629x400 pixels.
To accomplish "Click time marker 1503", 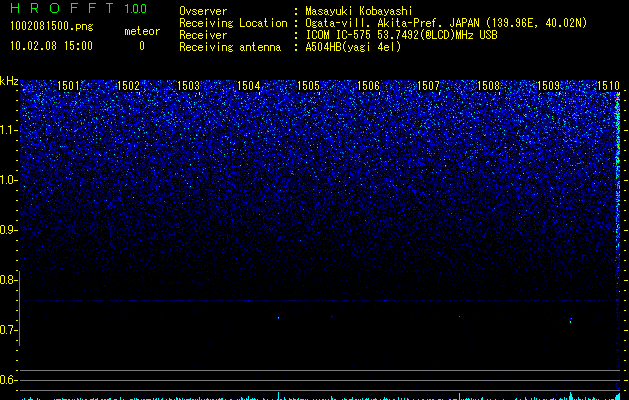I will click(188, 86).
